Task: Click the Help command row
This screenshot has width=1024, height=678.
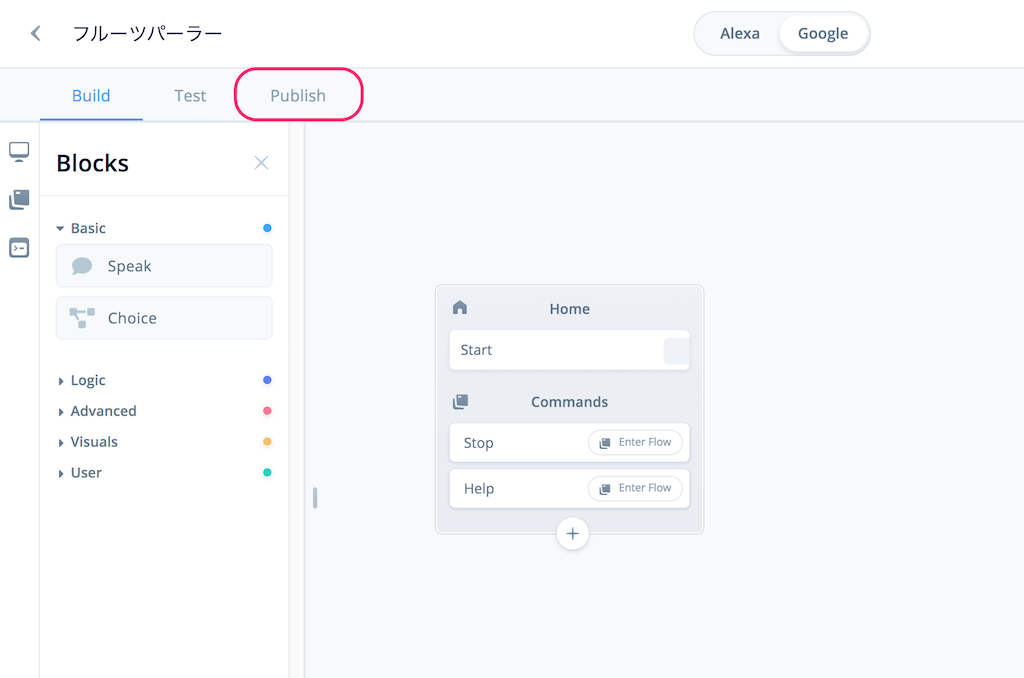Action: click(x=569, y=489)
